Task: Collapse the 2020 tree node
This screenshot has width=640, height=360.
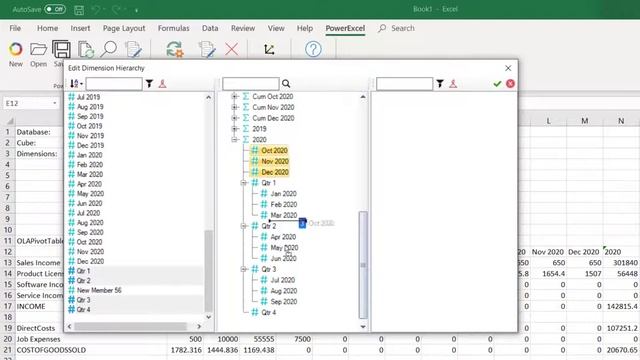Action: [x=235, y=140]
